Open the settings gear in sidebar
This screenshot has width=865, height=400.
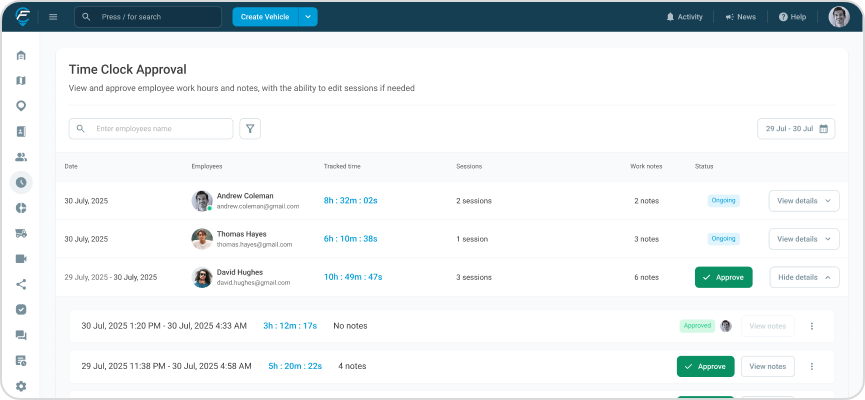click(21, 386)
